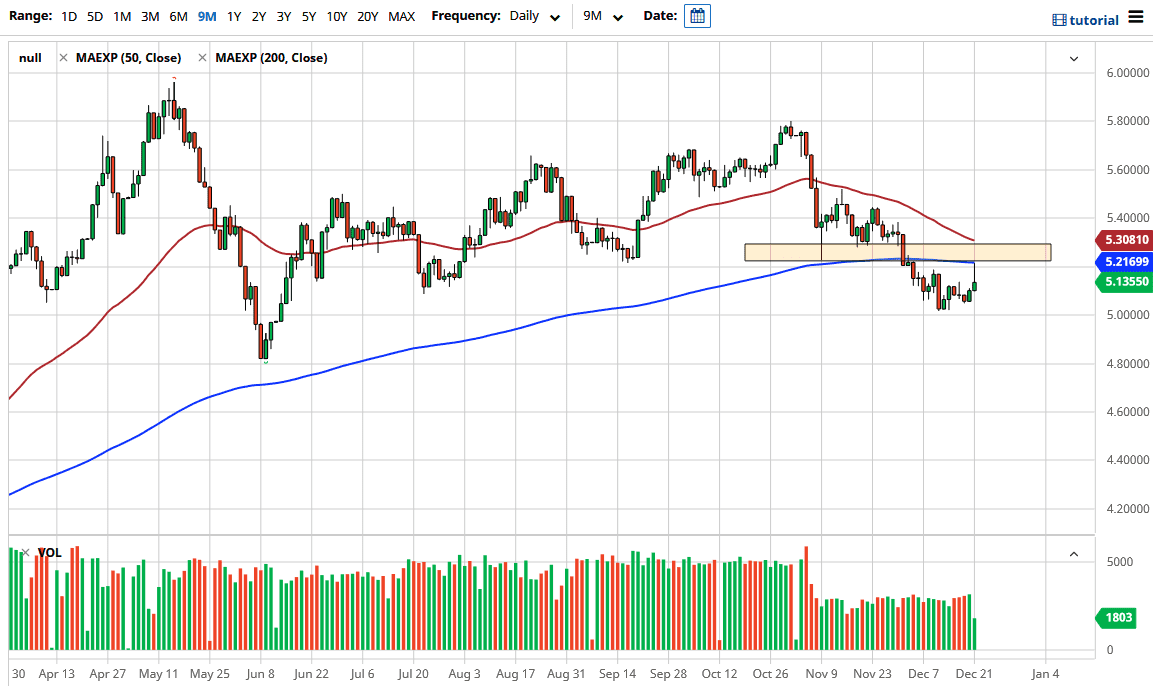Switch range to MAX
The width and height of the screenshot is (1153, 690).
402,16
